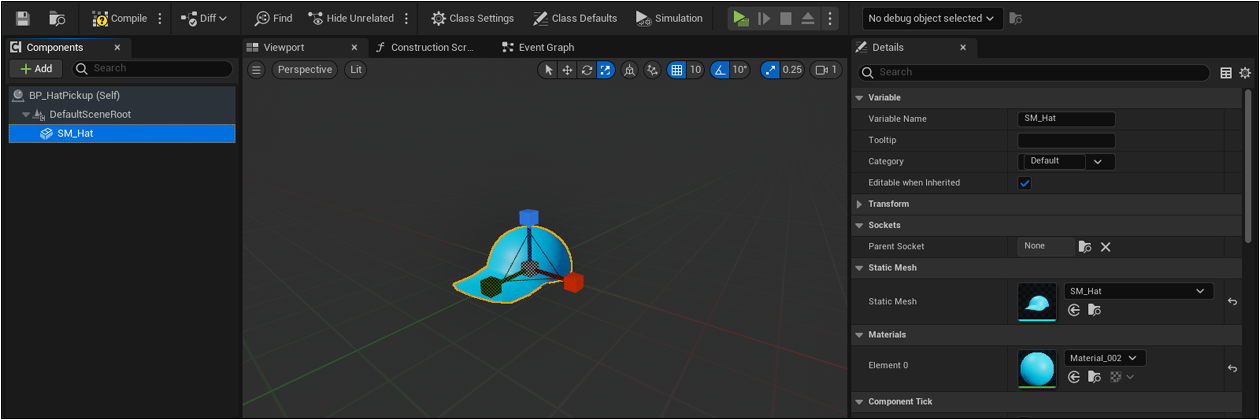Choose the Select mode cursor icon
The width and height of the screenshot is (1260, 420).
pos(548,70)
